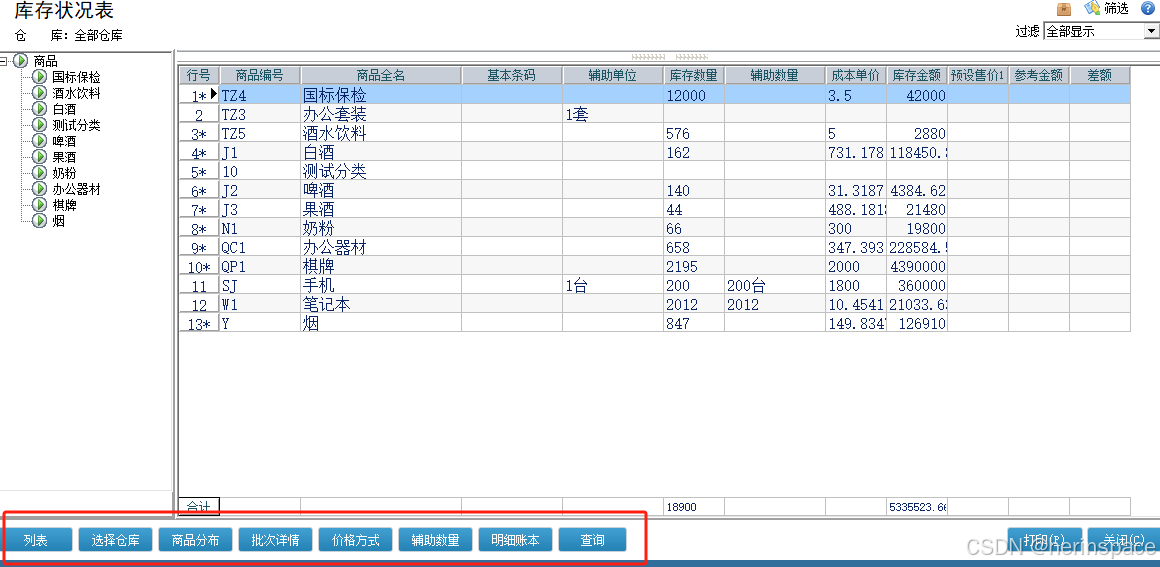Open 商品分布 view
This screenshot has height=567, width=1160.
195,540
